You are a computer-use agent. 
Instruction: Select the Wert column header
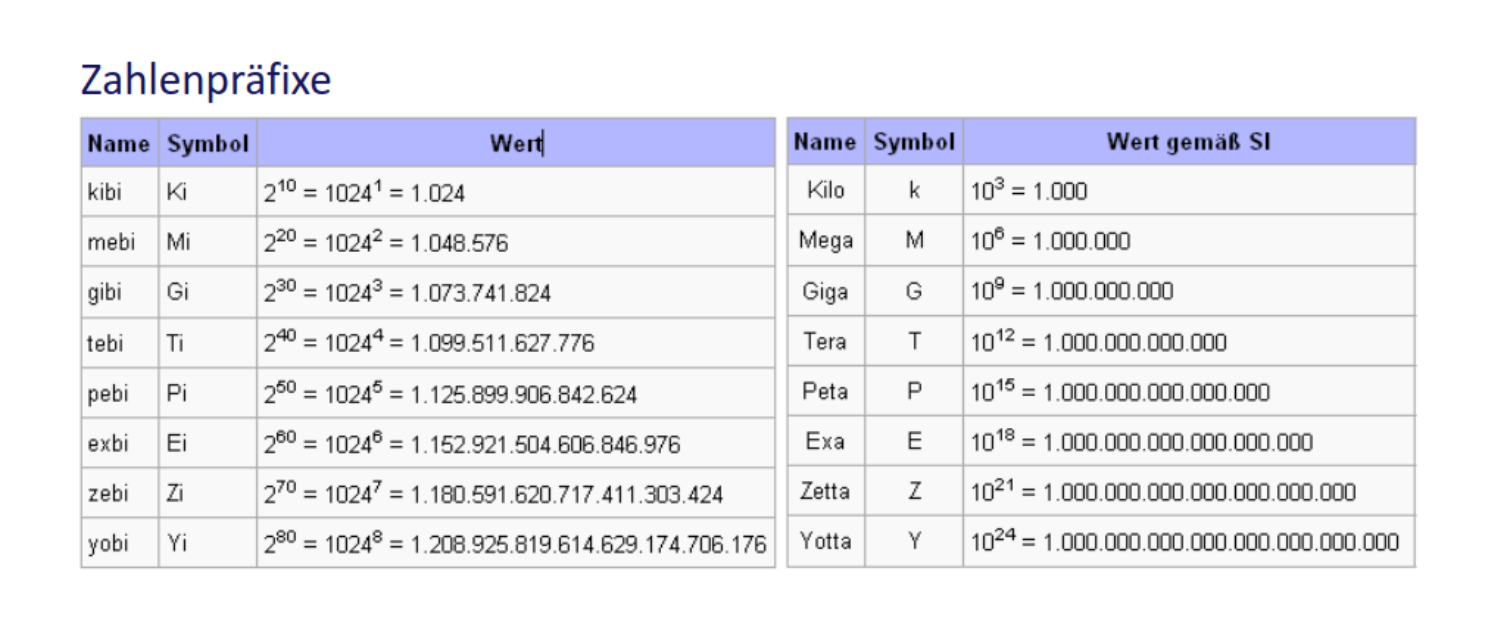click(516, 143)
